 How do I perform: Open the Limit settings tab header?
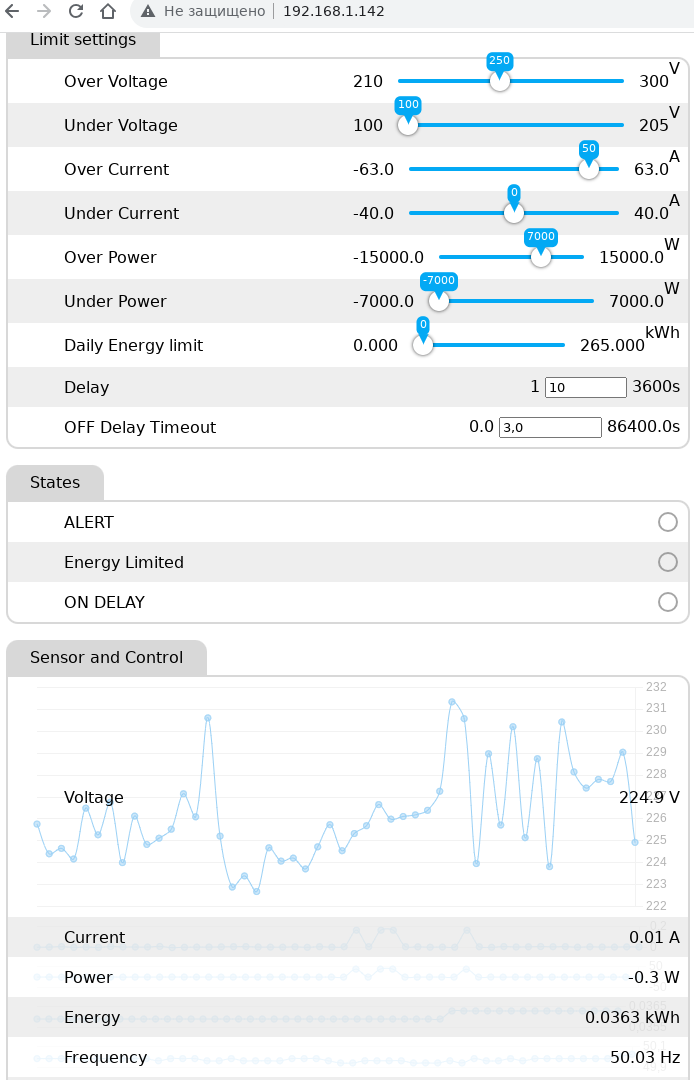coord(83,41)
